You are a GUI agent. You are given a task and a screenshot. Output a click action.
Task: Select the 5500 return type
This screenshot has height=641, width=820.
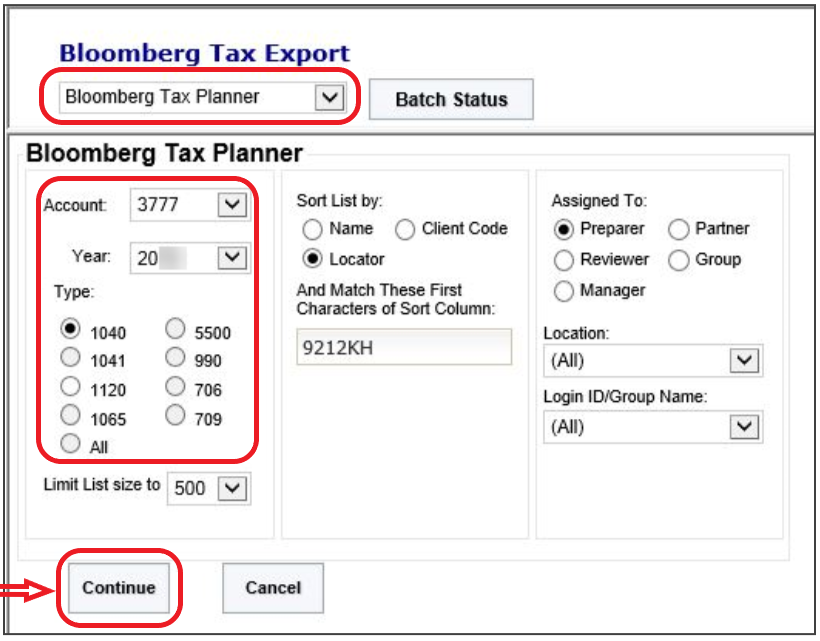click(x=175, y=329)
